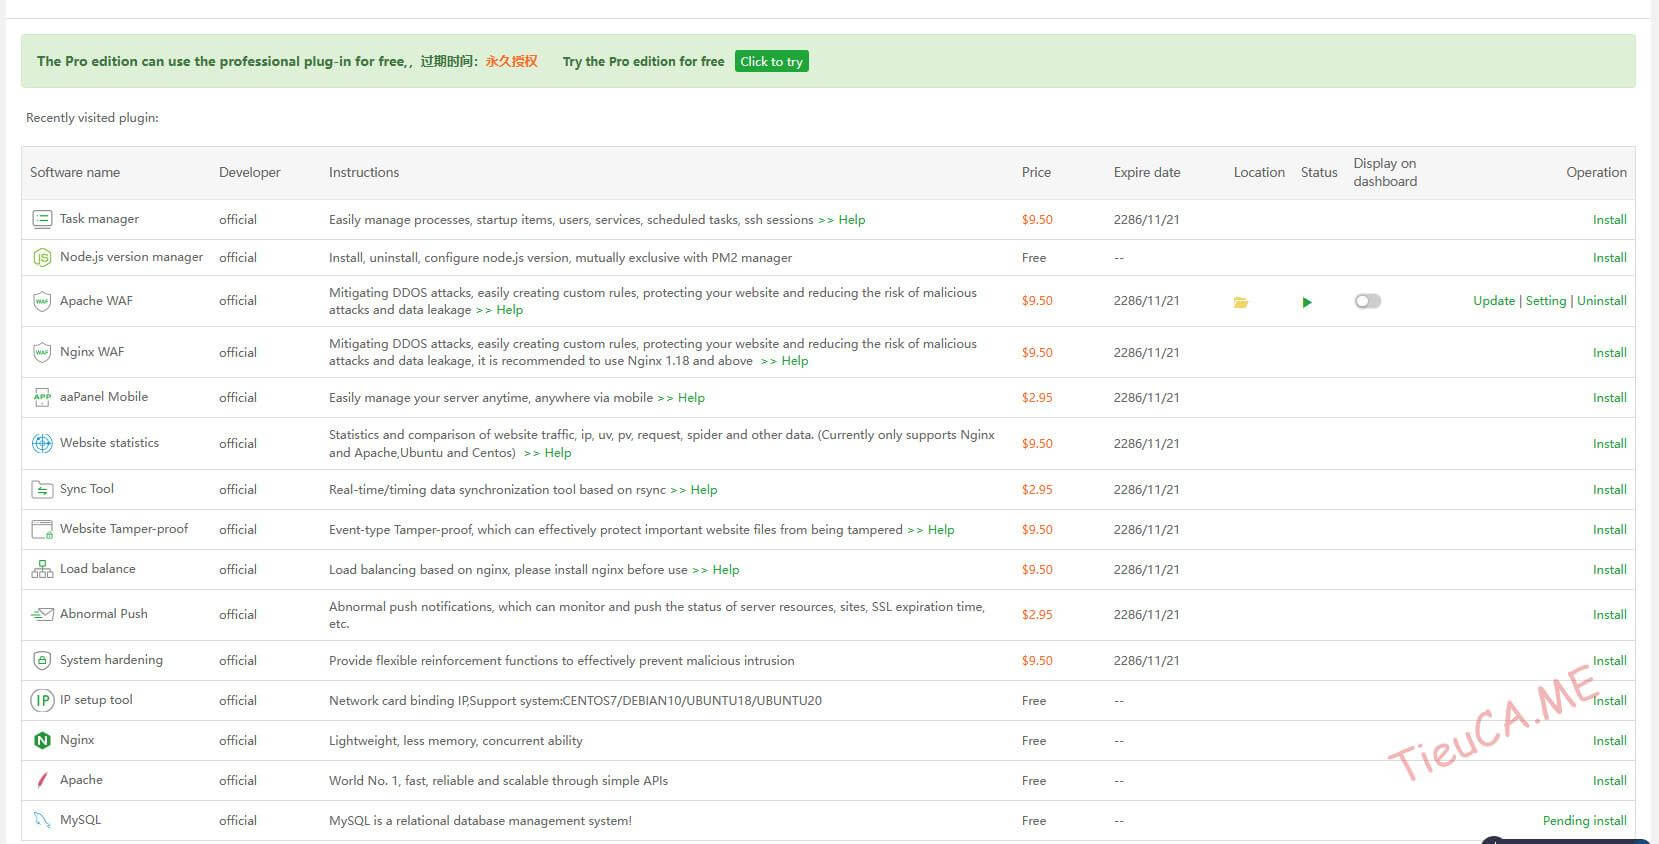The image size is (1659, 844).
Task: Open Setting for Apache WAF
Action: [1545, 301]
